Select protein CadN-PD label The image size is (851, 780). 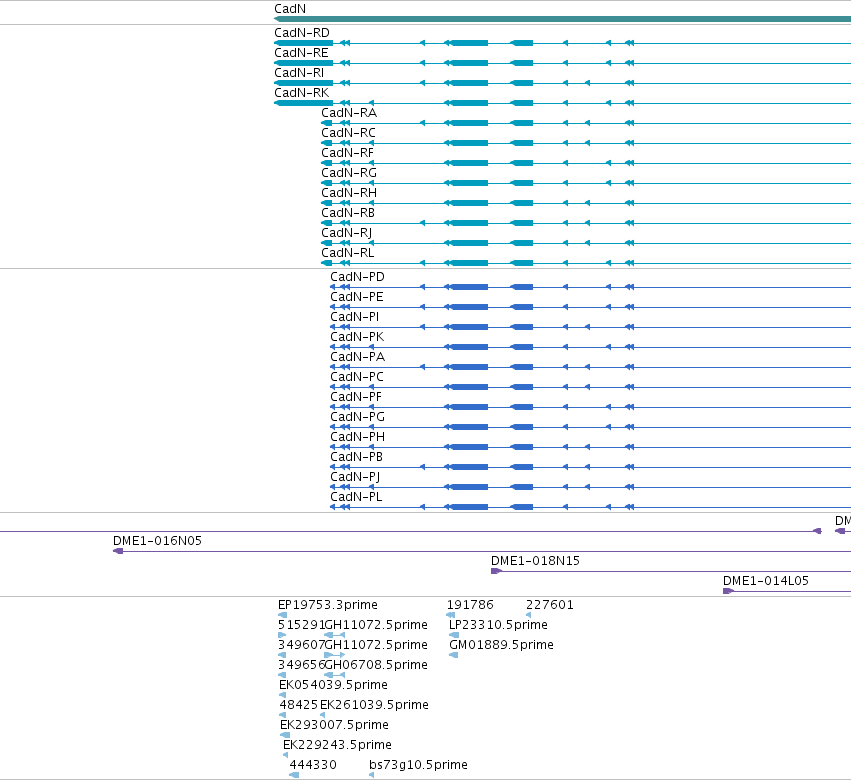coord(358,277)
